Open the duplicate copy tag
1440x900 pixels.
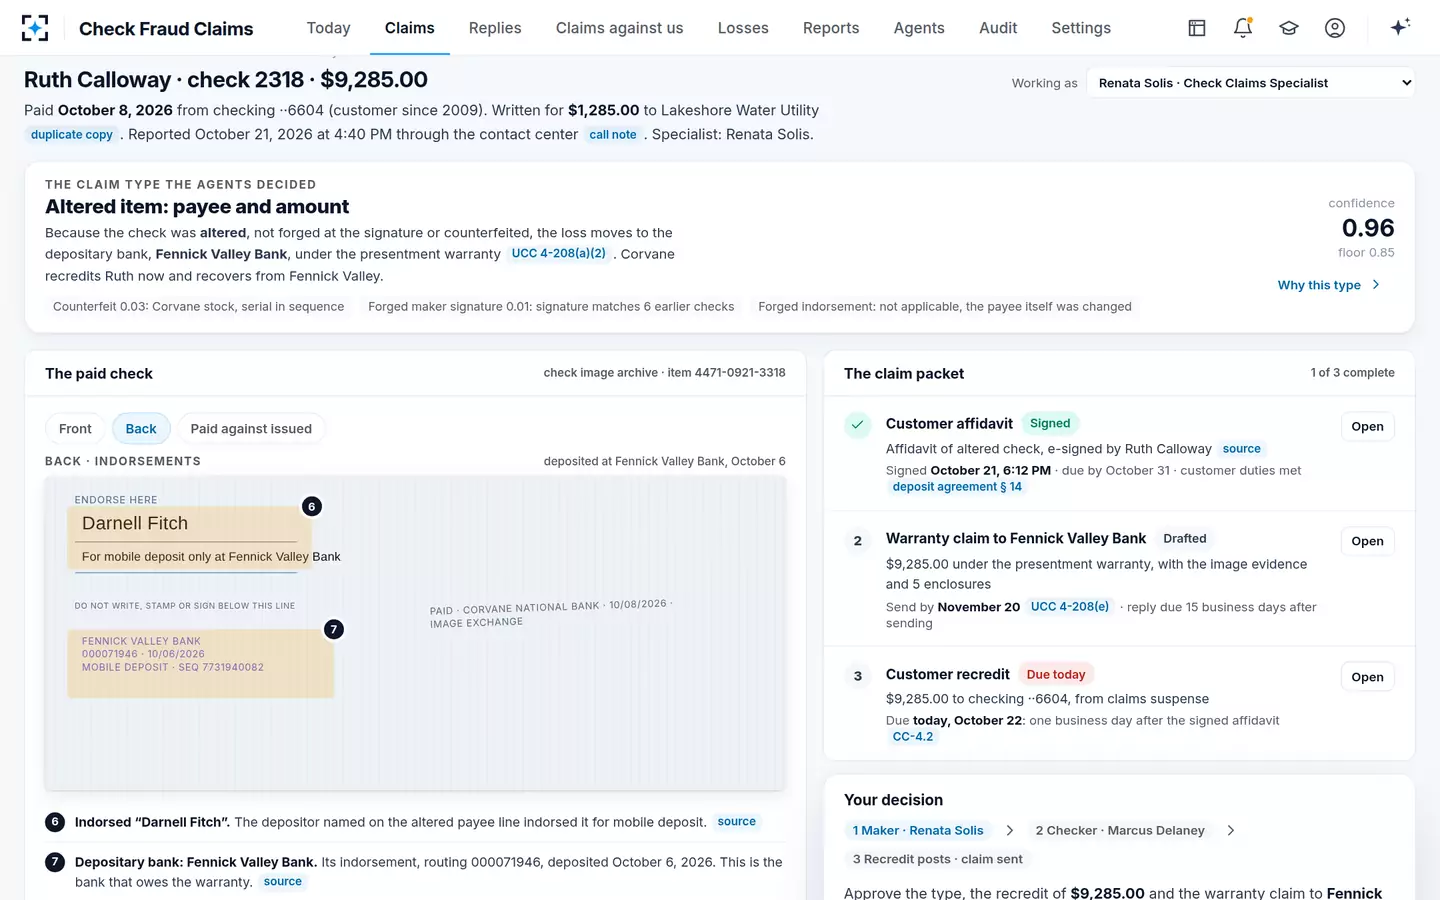point(72,135)
